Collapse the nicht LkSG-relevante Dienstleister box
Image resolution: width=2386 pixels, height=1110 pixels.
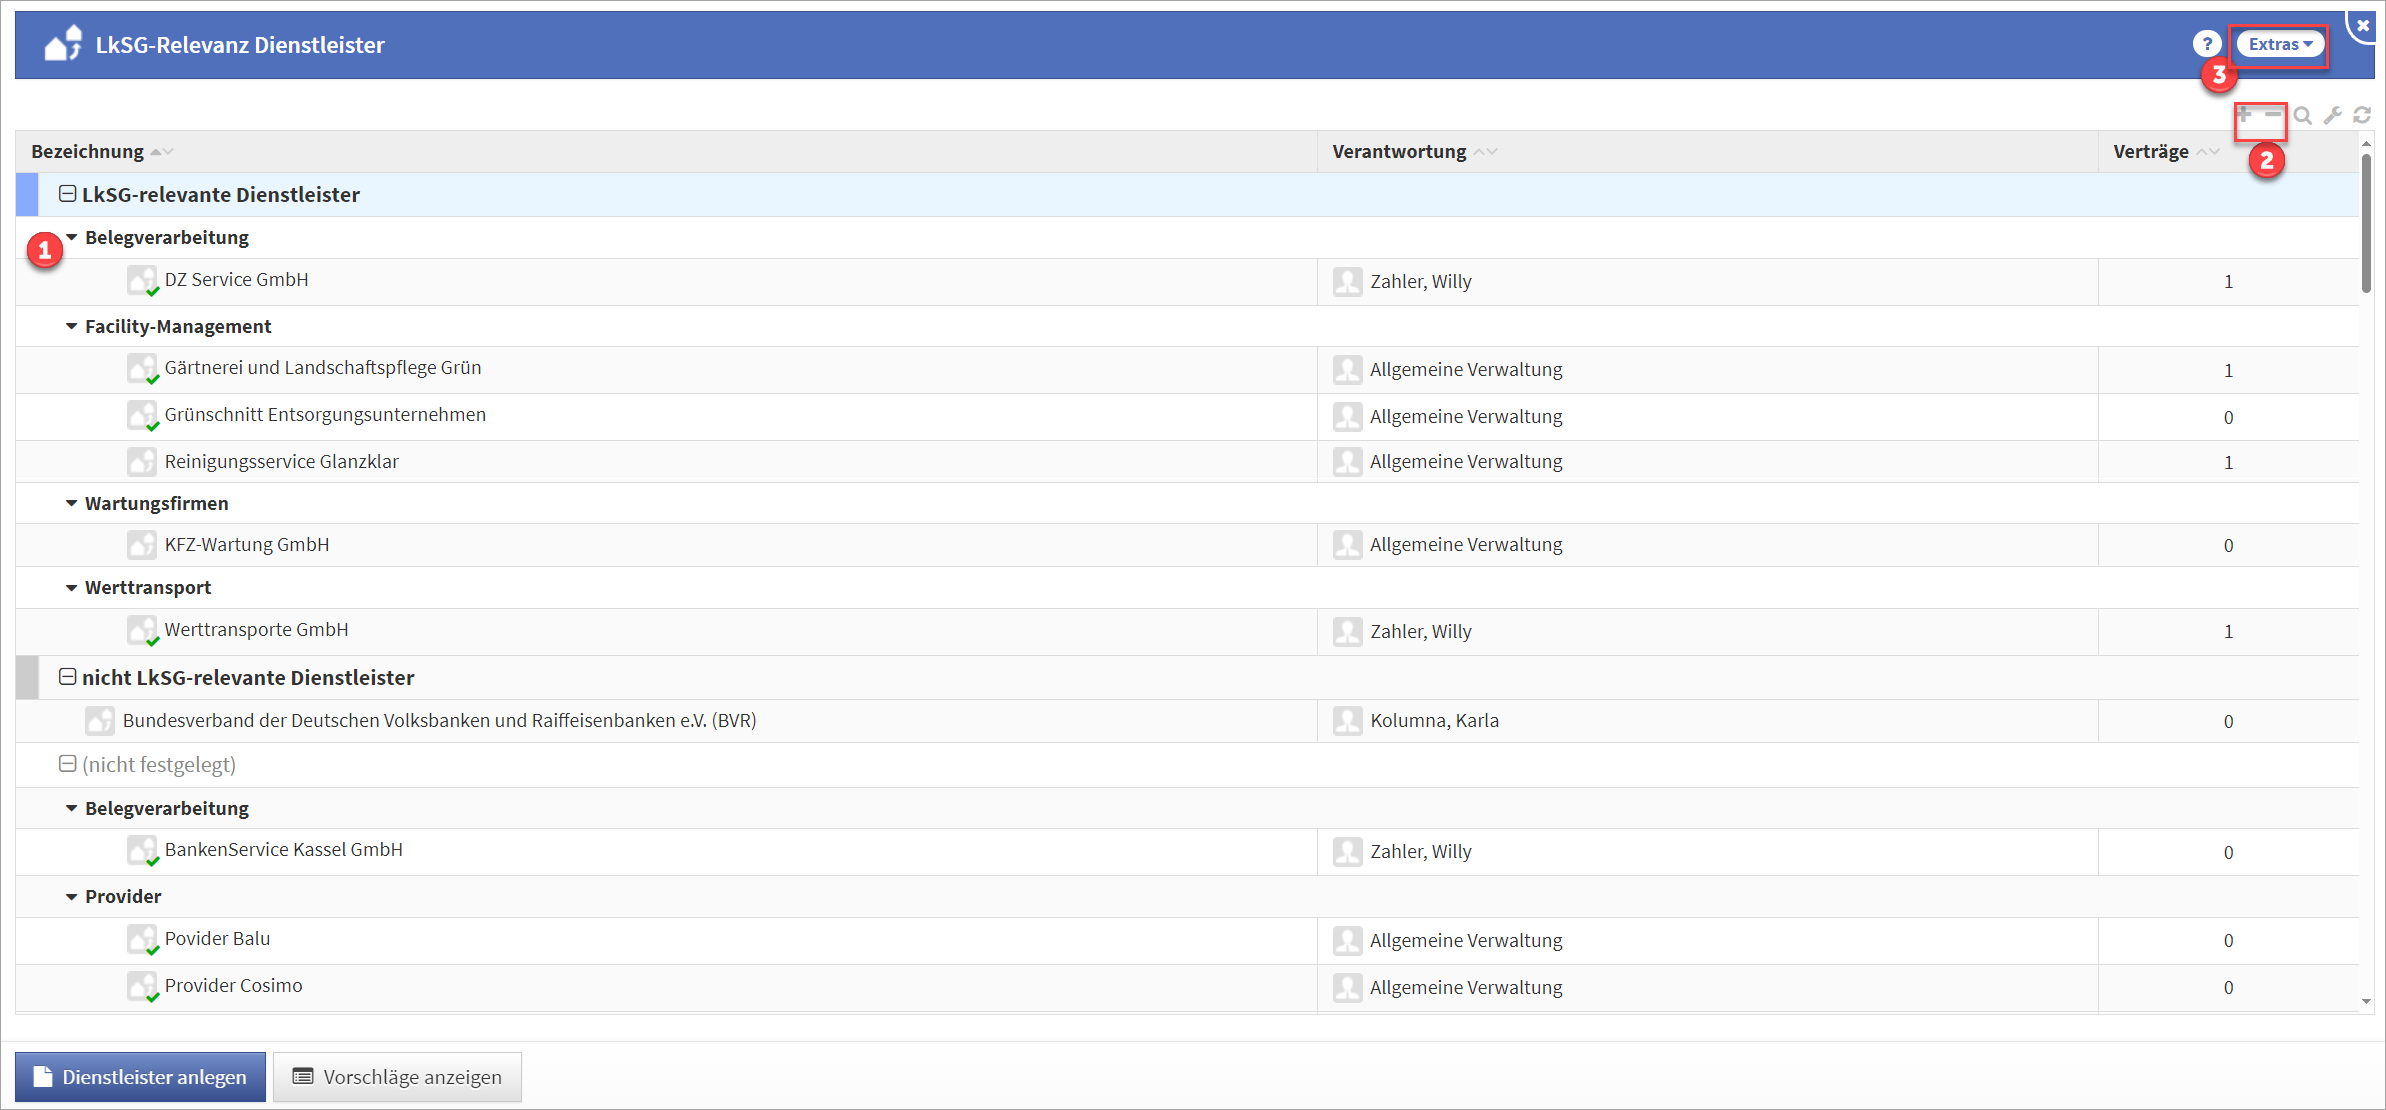[67, 677]
